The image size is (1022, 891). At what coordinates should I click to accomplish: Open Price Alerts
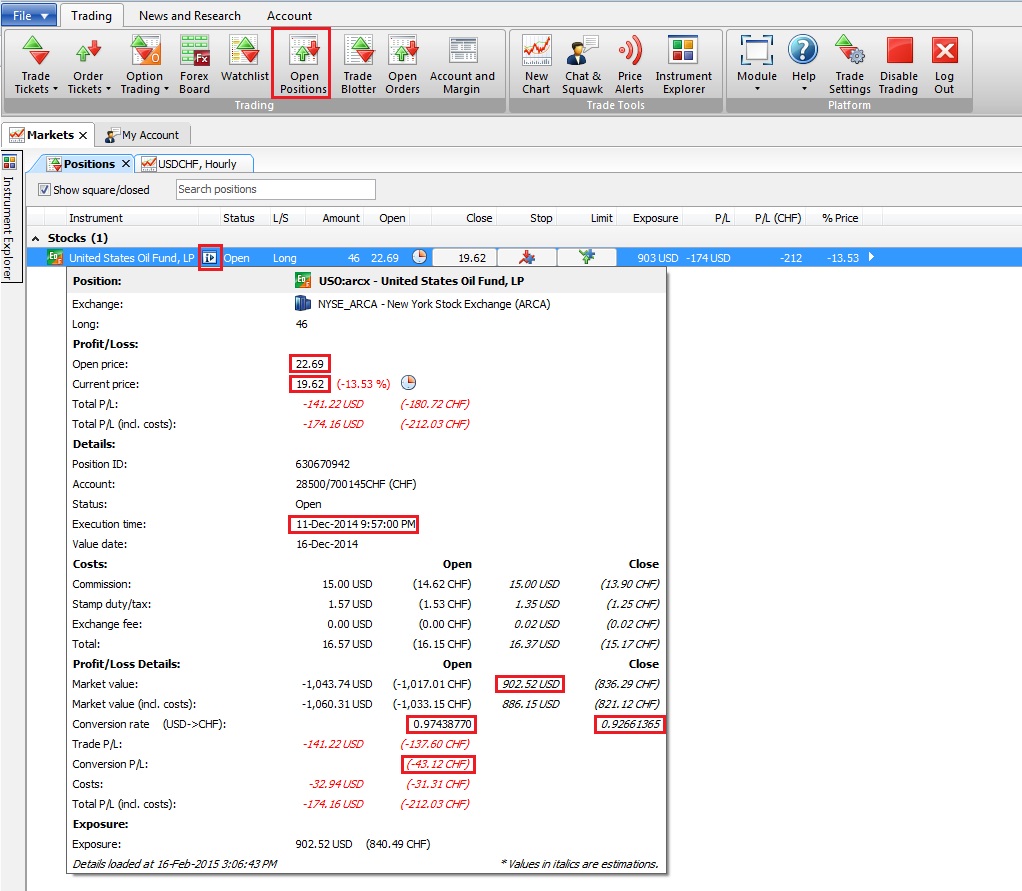coord(630,65)
